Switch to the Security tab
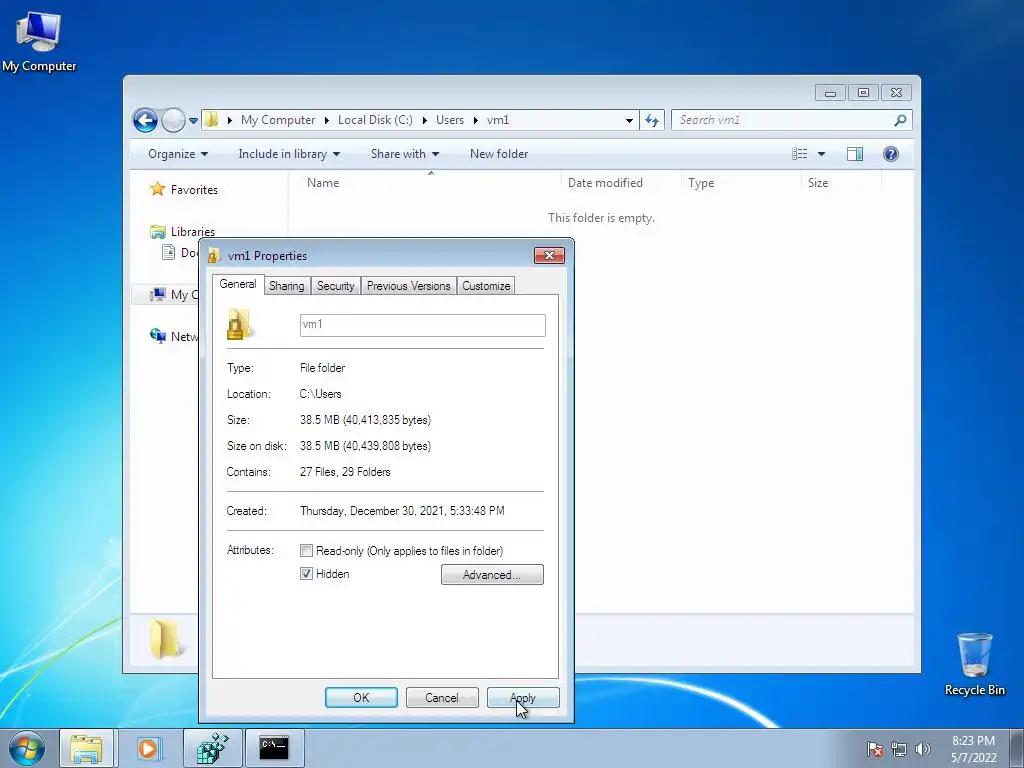Viewport: 1024px width, 768px height. click(336, 286)
